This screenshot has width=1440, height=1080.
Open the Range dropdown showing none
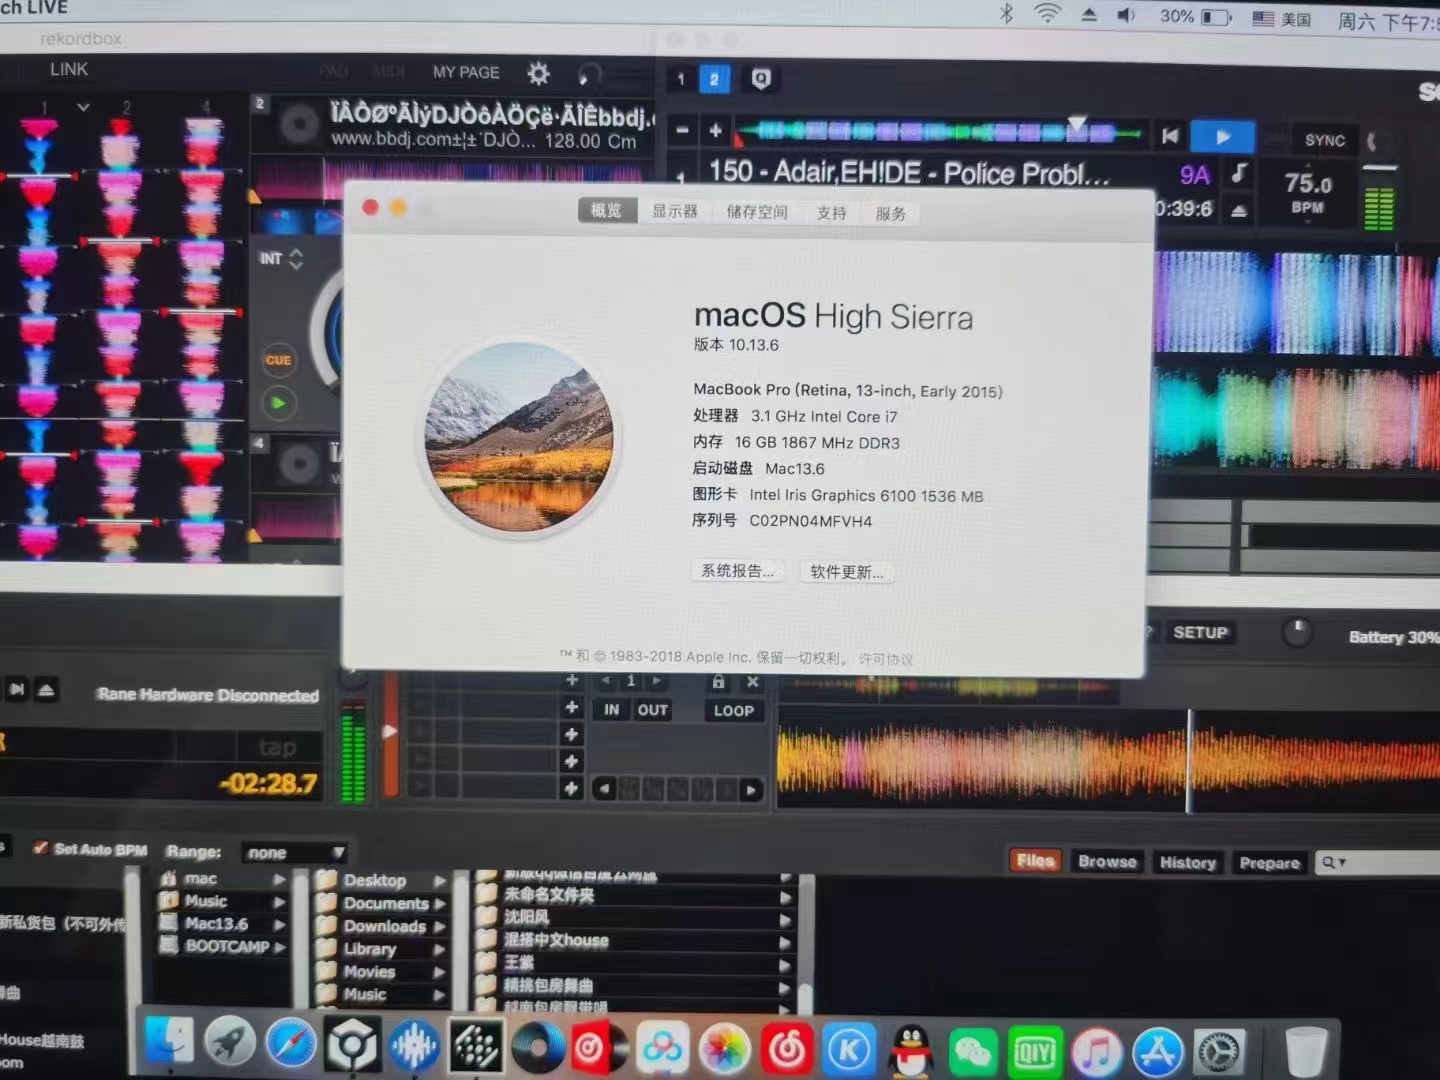295,852
